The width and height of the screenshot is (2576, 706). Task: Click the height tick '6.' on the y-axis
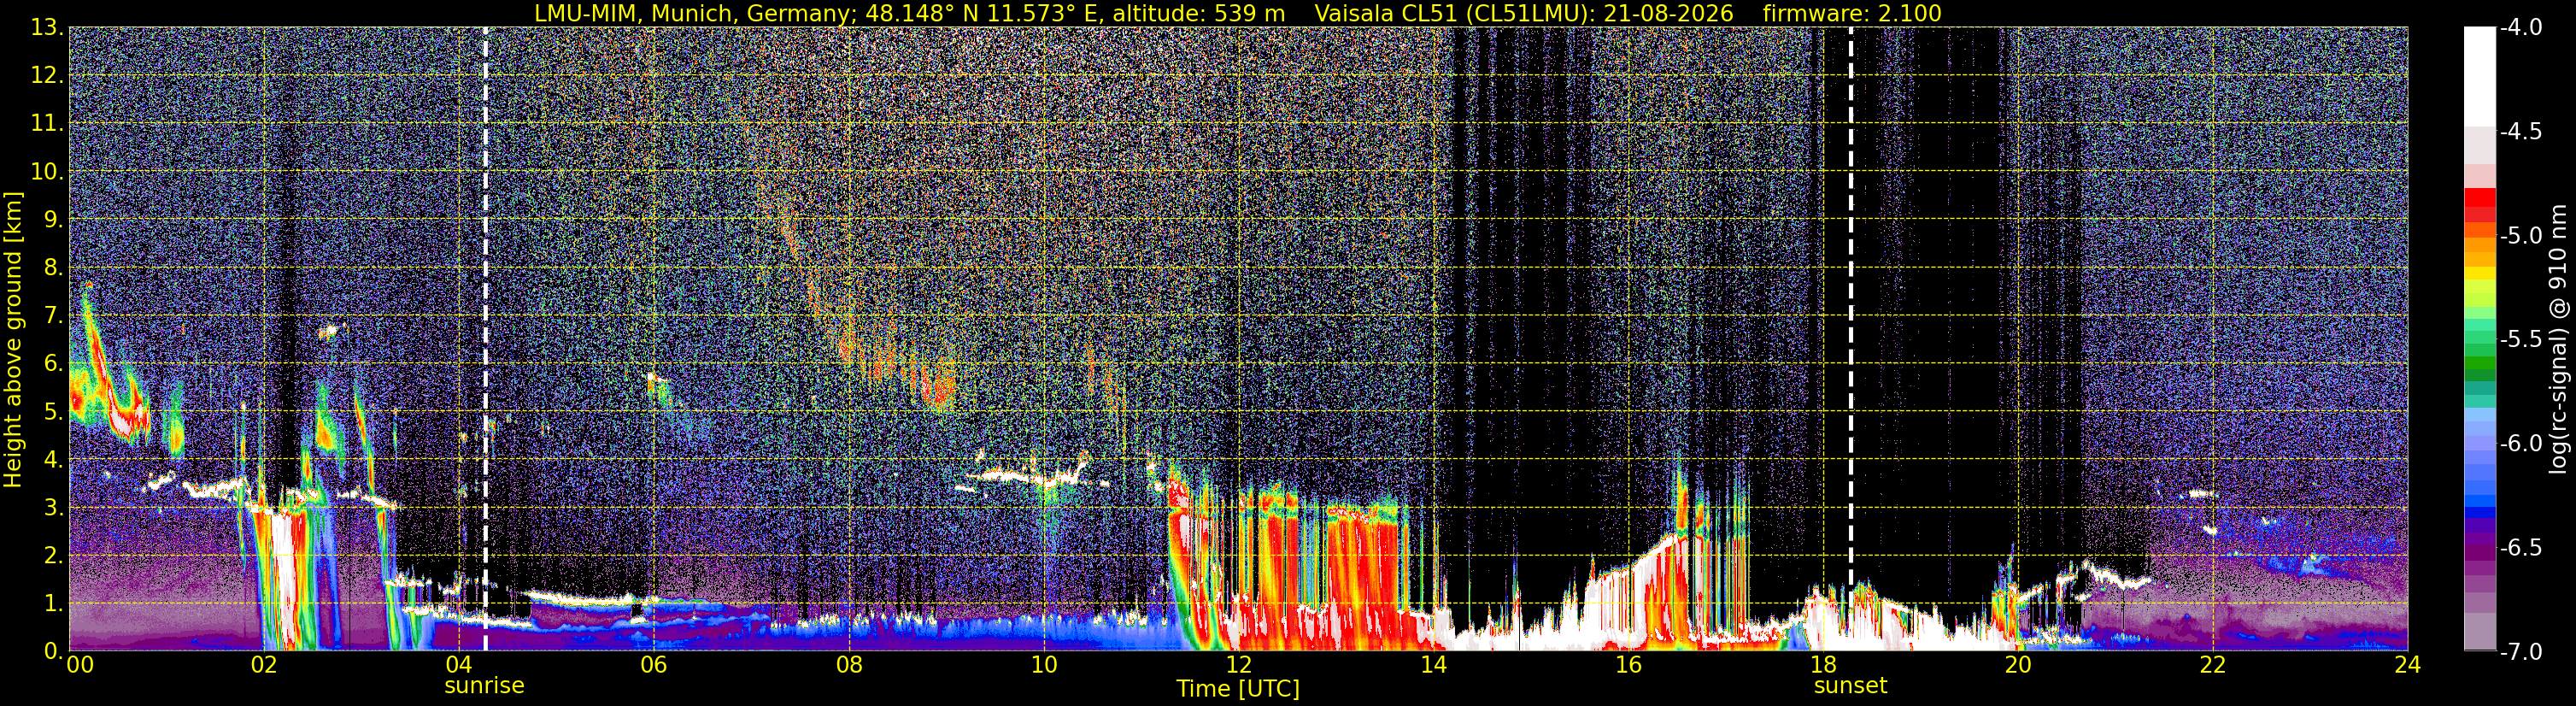(54, 364)
